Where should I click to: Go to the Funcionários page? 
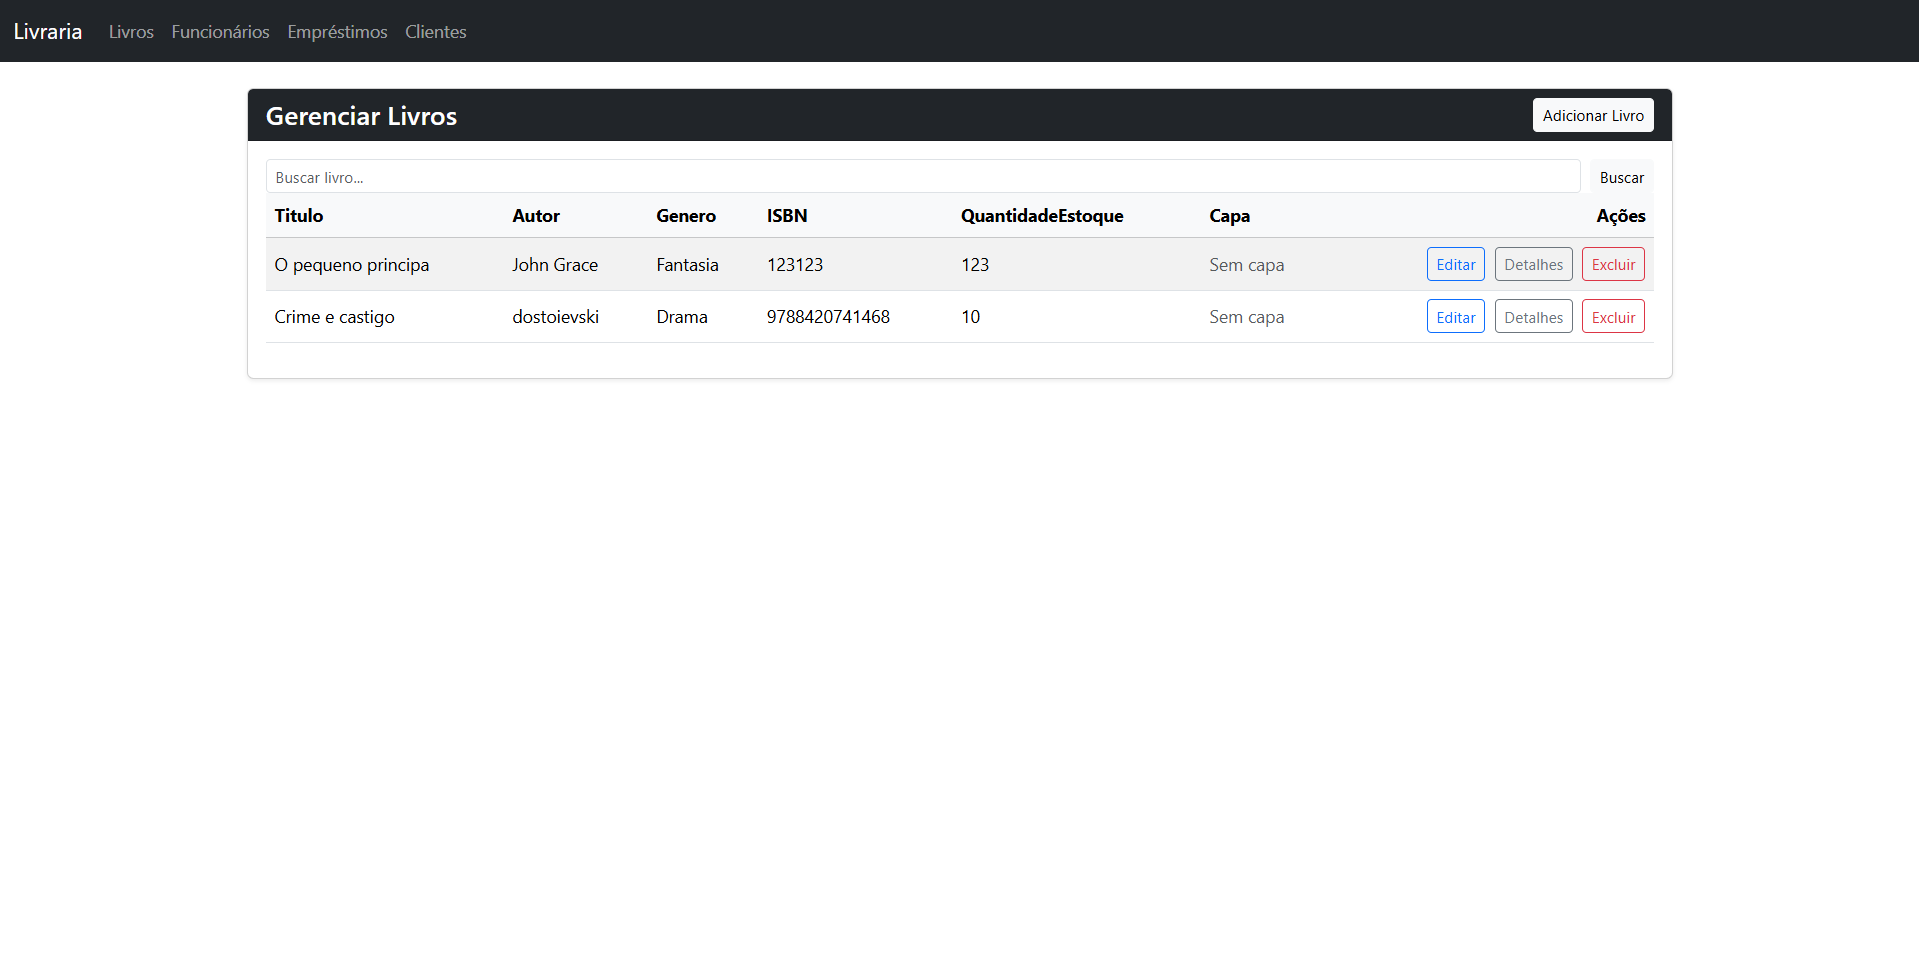pyautogui.click(x=220, y=32)
